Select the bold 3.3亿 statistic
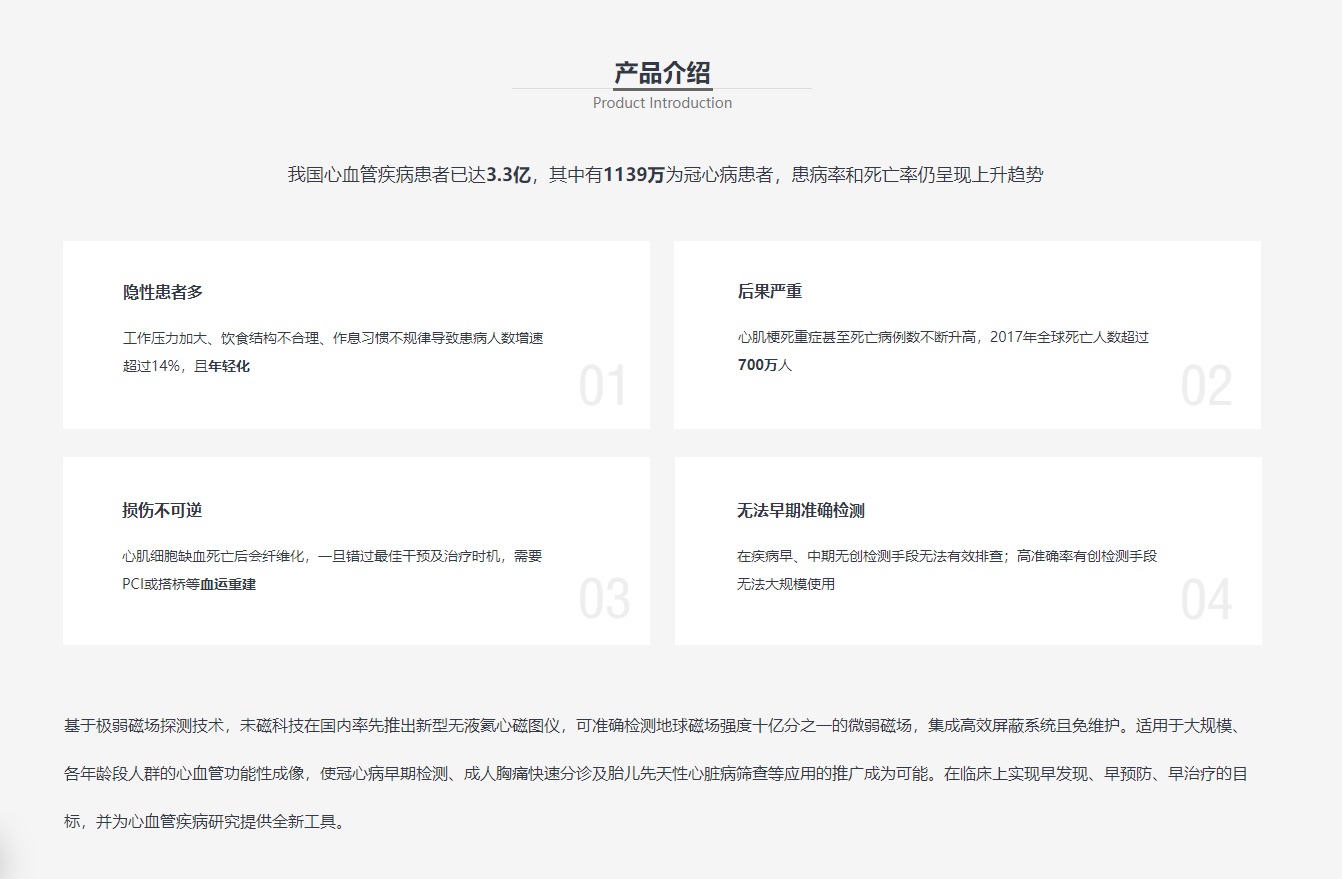 click(508, 175)
